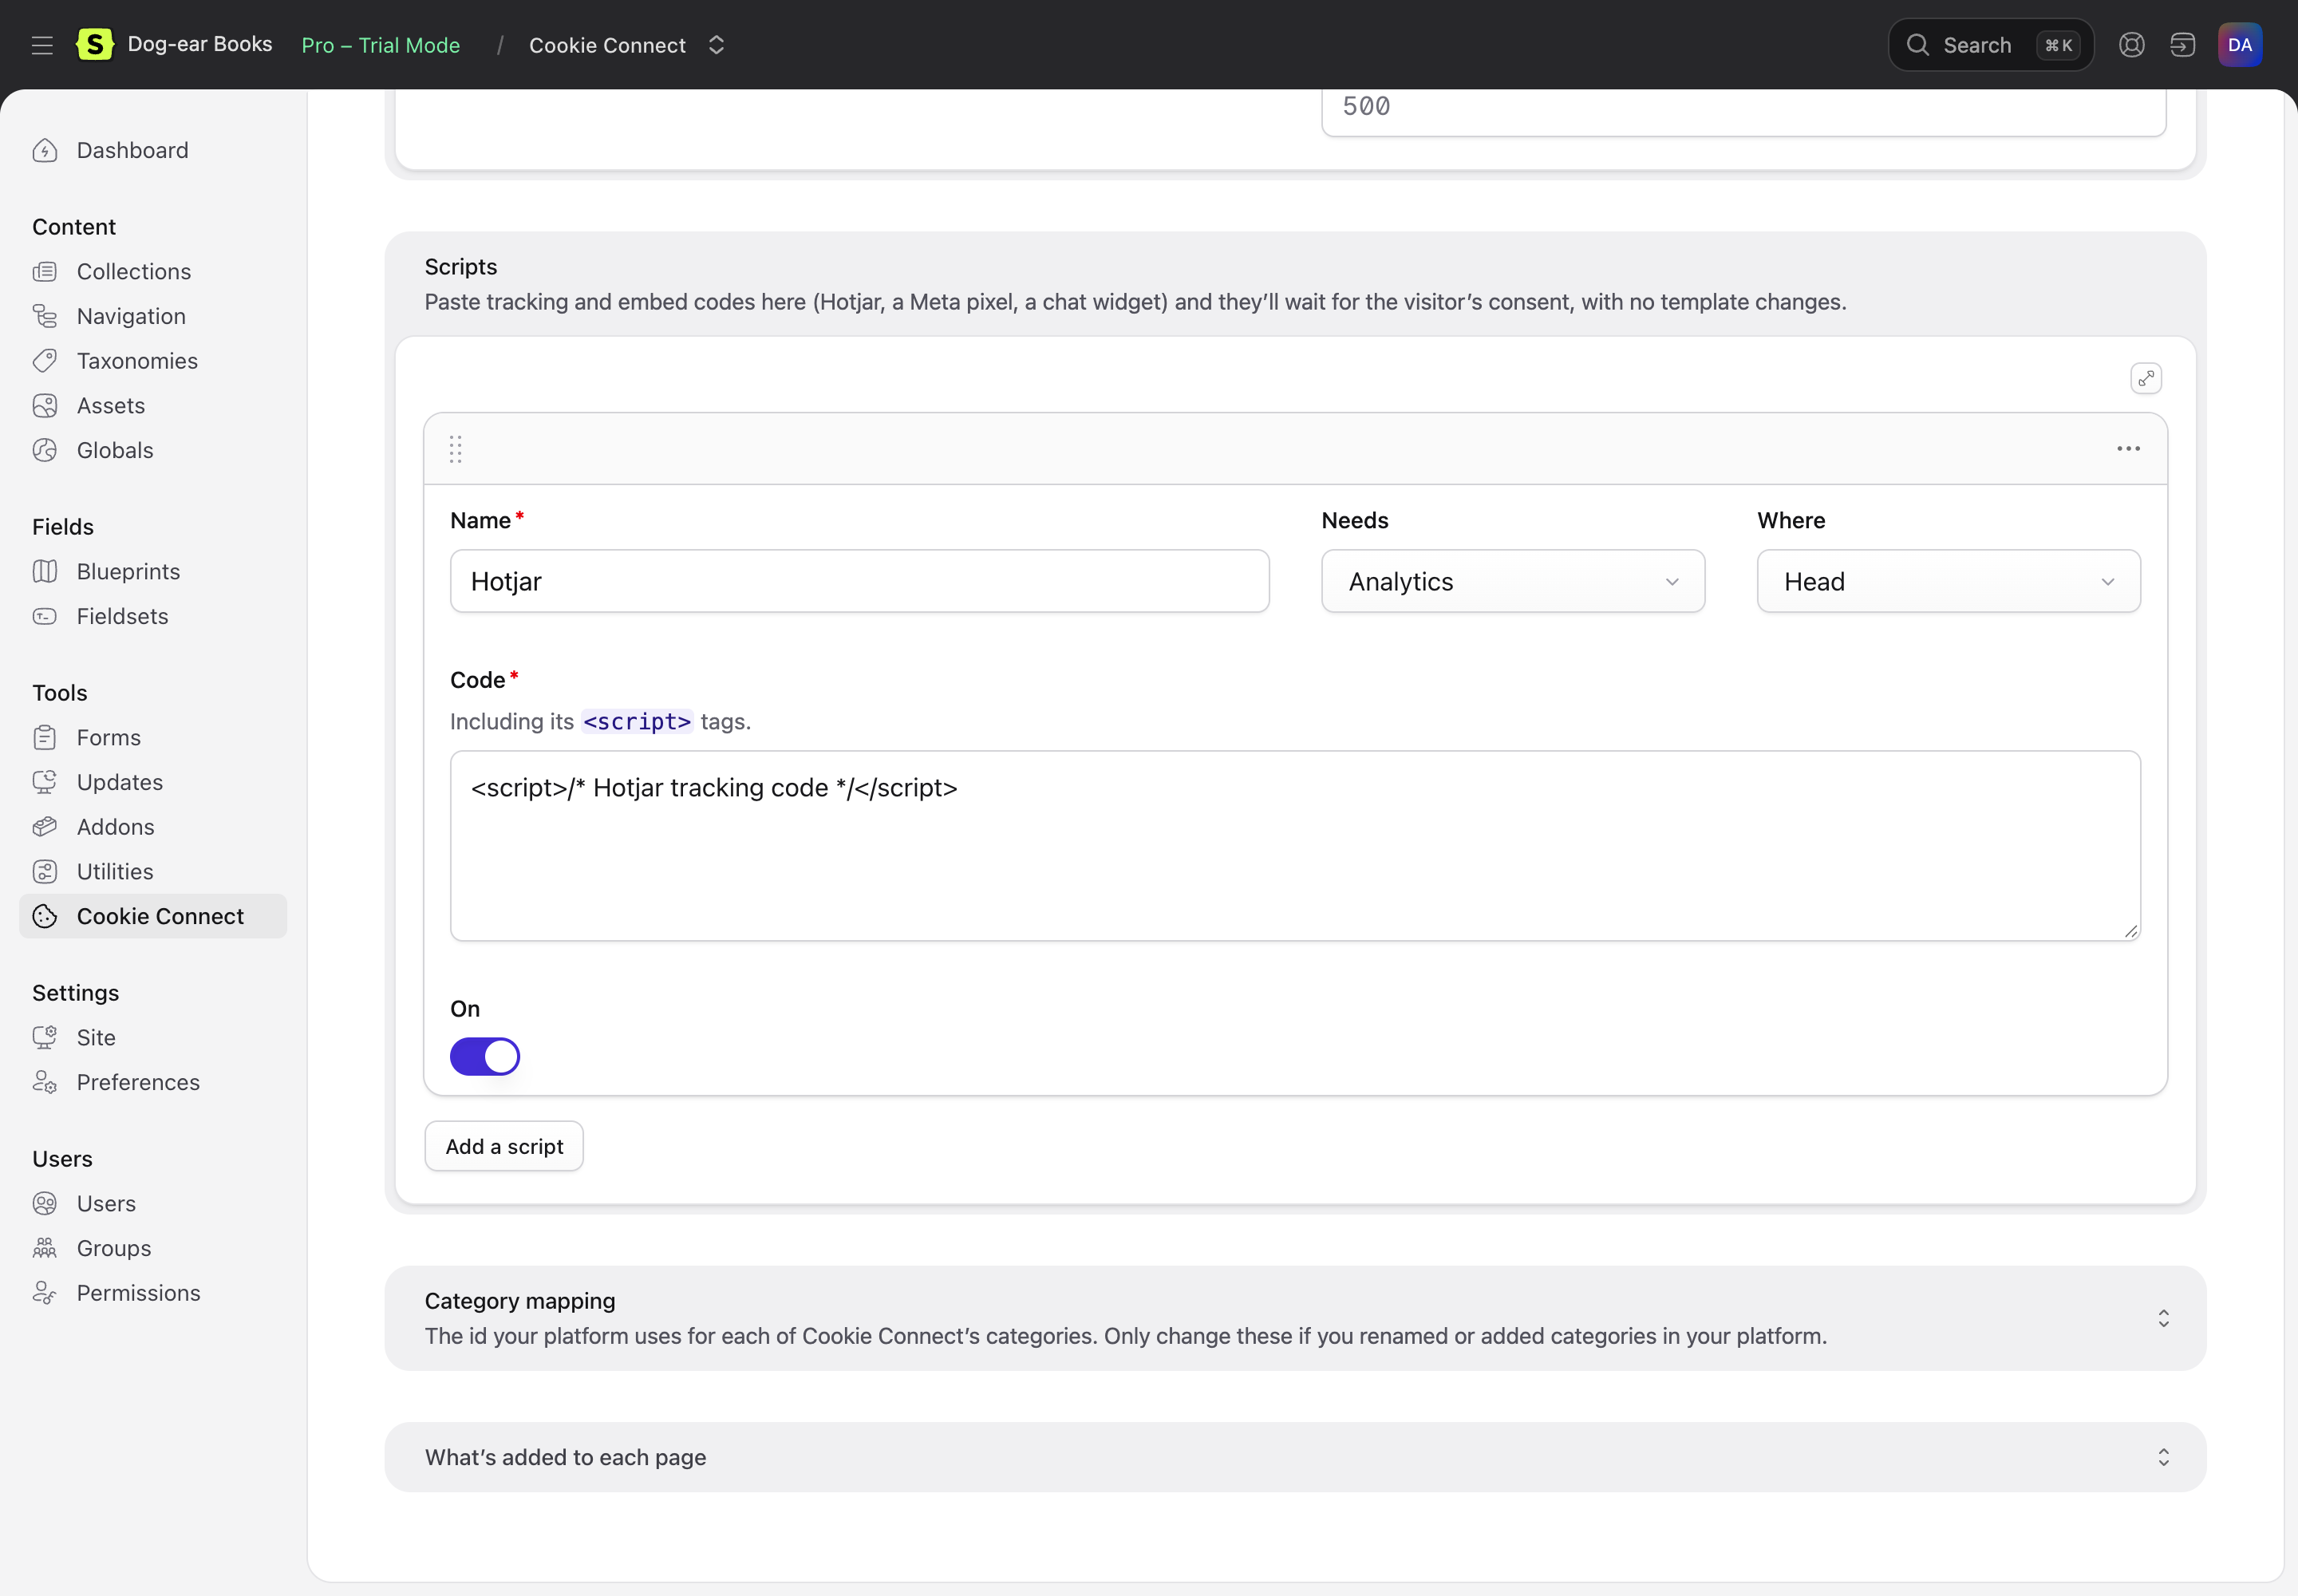Click inside the Code textarea

[x=1294, y=846]
